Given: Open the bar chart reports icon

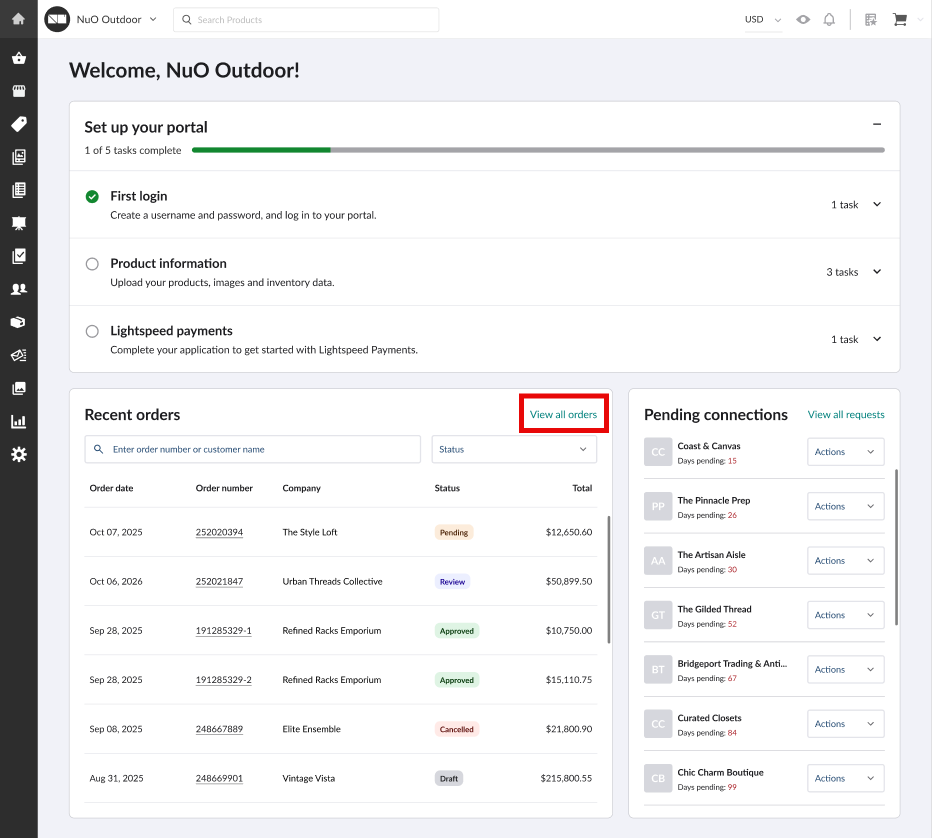Looking at the screenshot, I should point(18,421).
